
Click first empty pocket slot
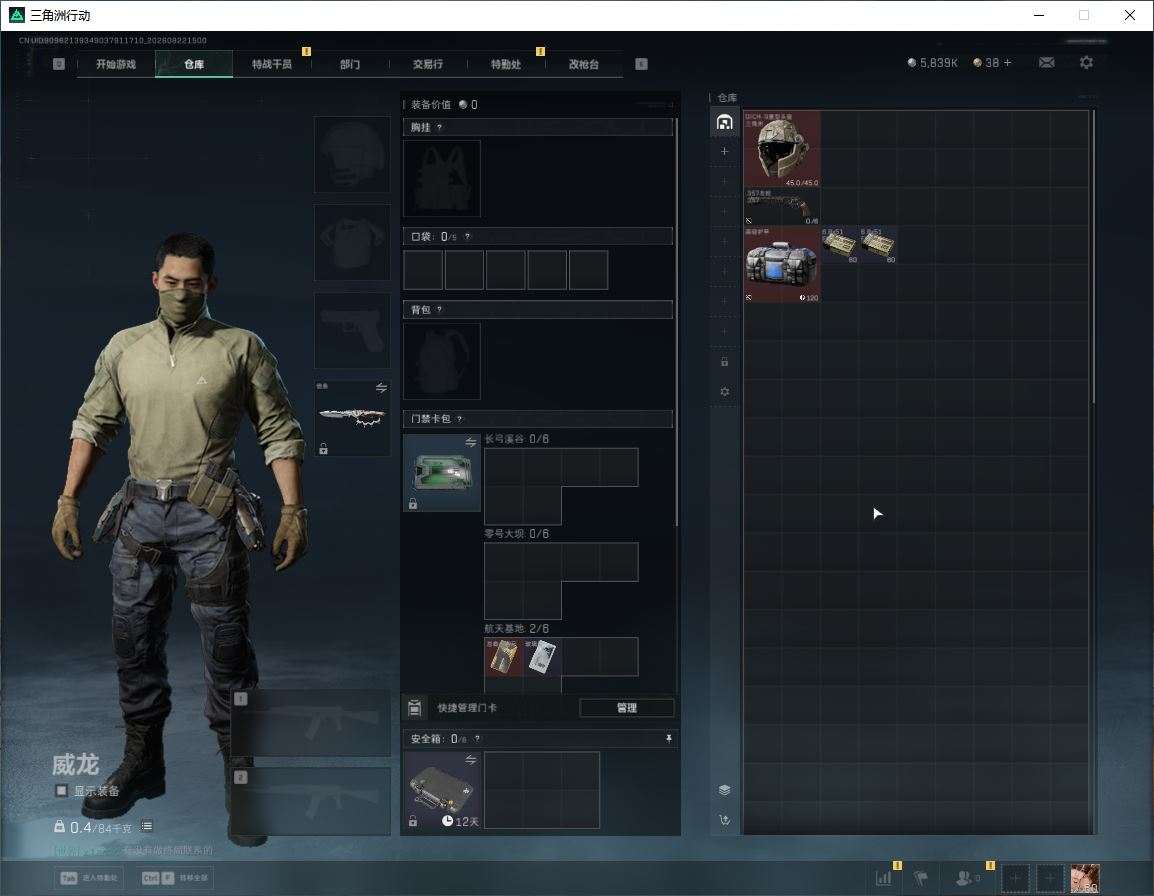423,269
